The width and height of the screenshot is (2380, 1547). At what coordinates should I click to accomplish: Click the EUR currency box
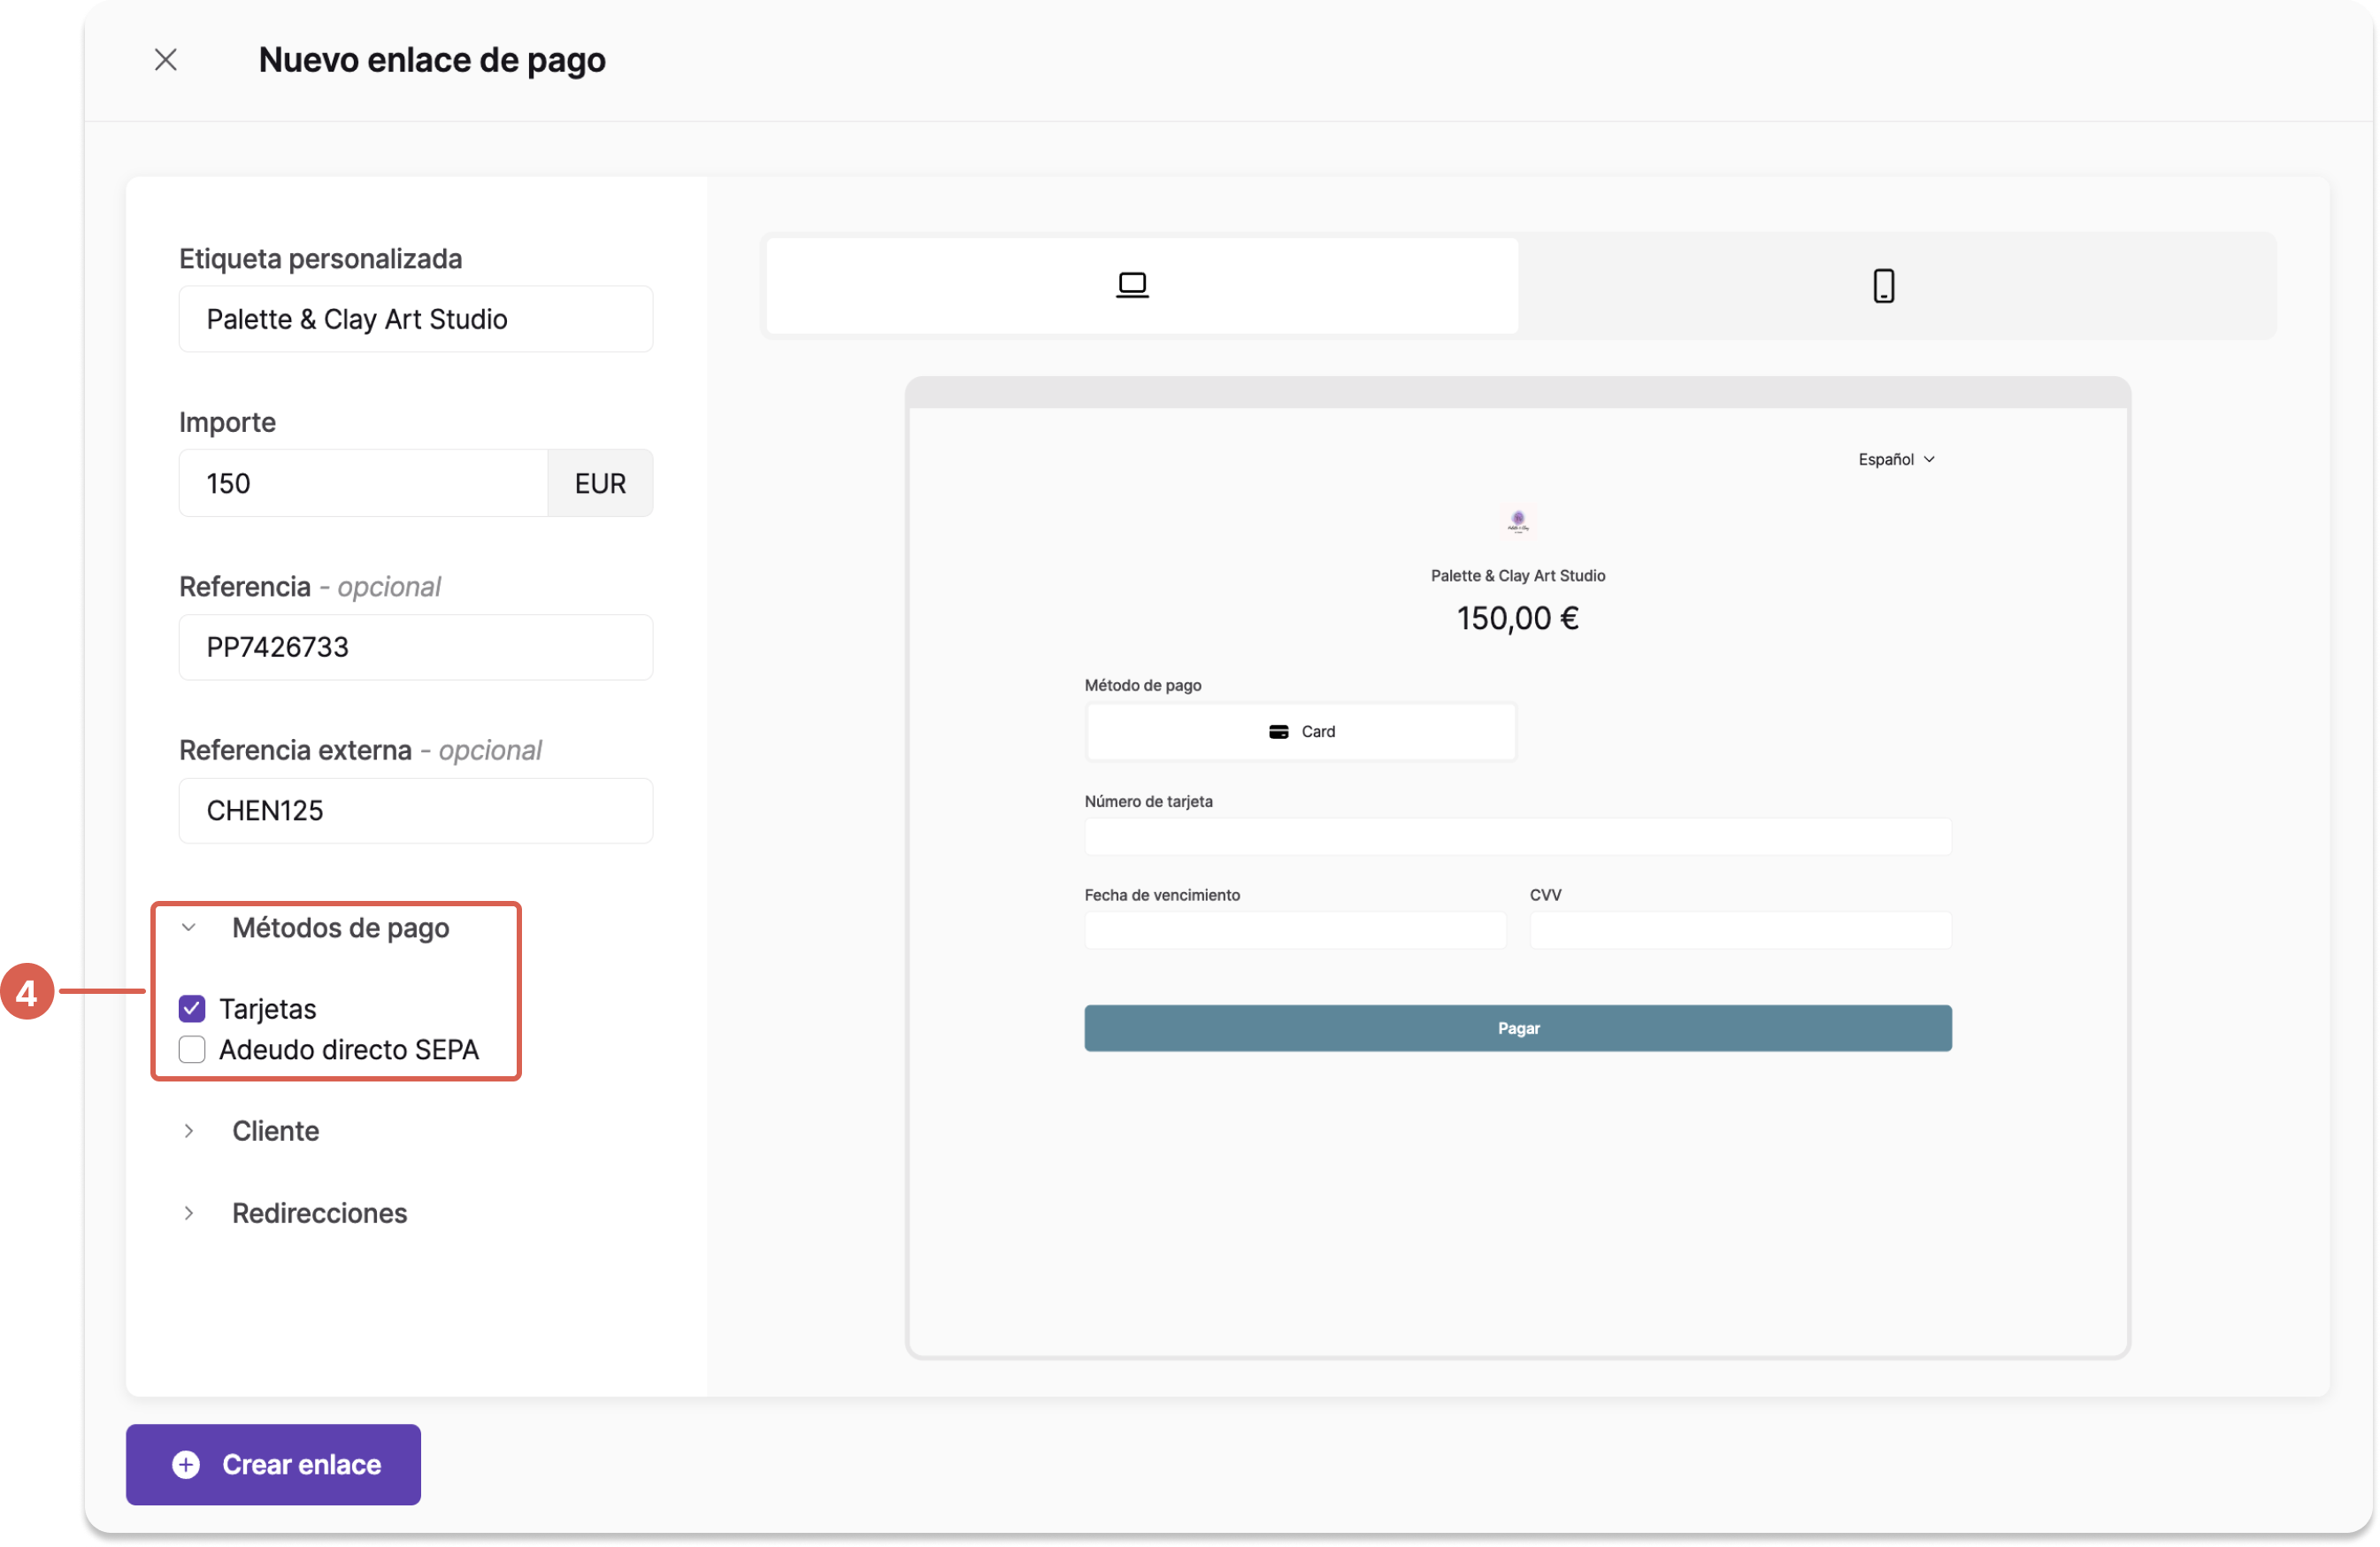[x=600, y=483]
